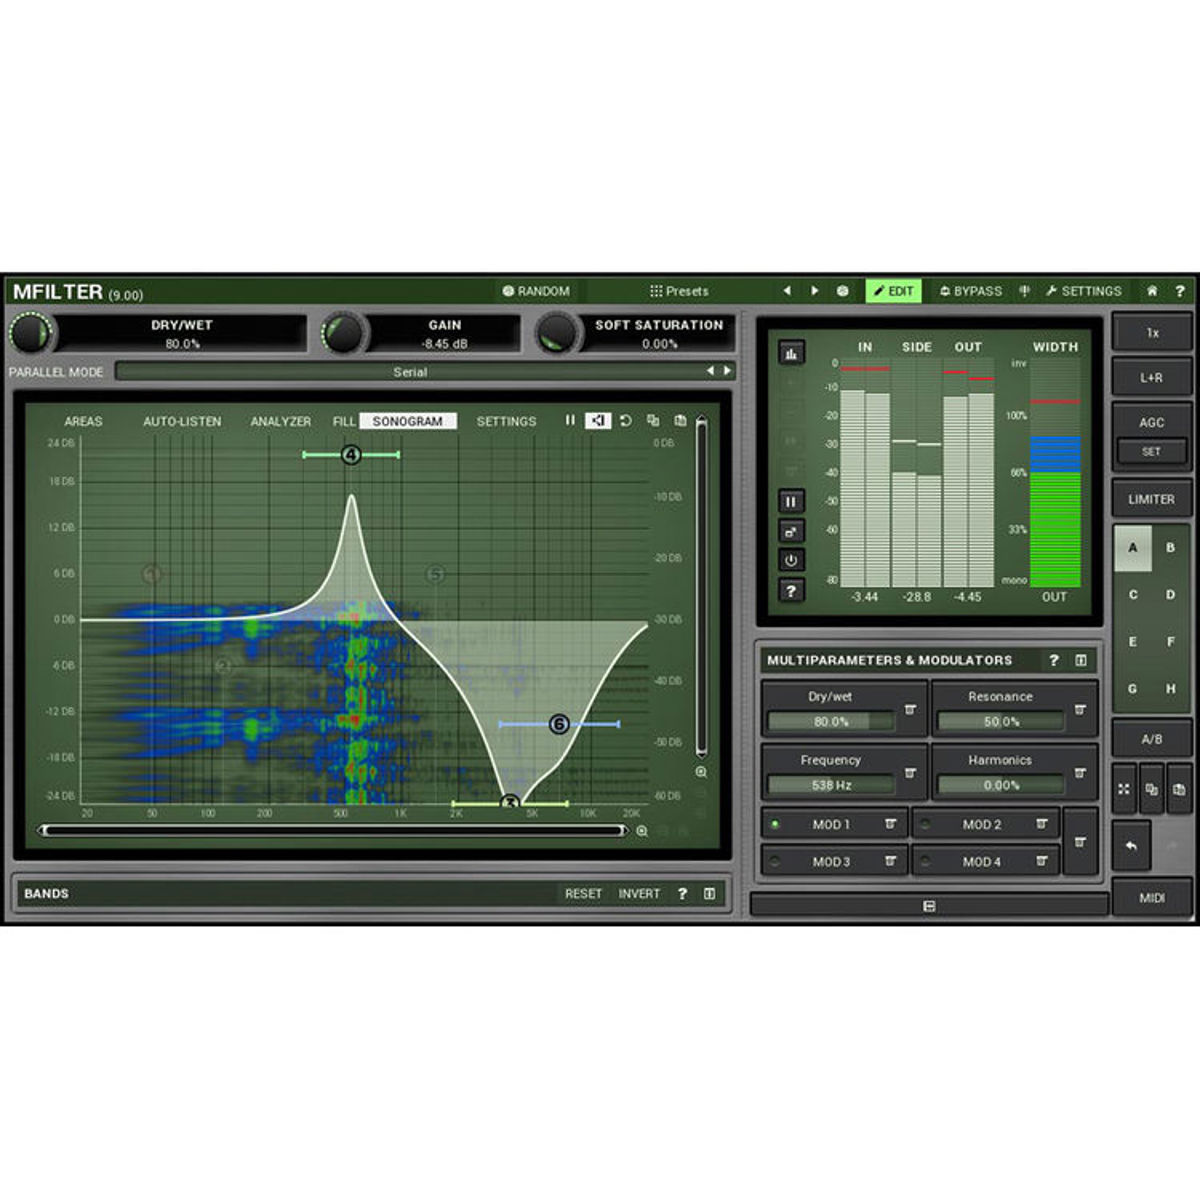Click Parallel Mode previous arrow
Viewport: 1200px width, 1200px height.
711,371
